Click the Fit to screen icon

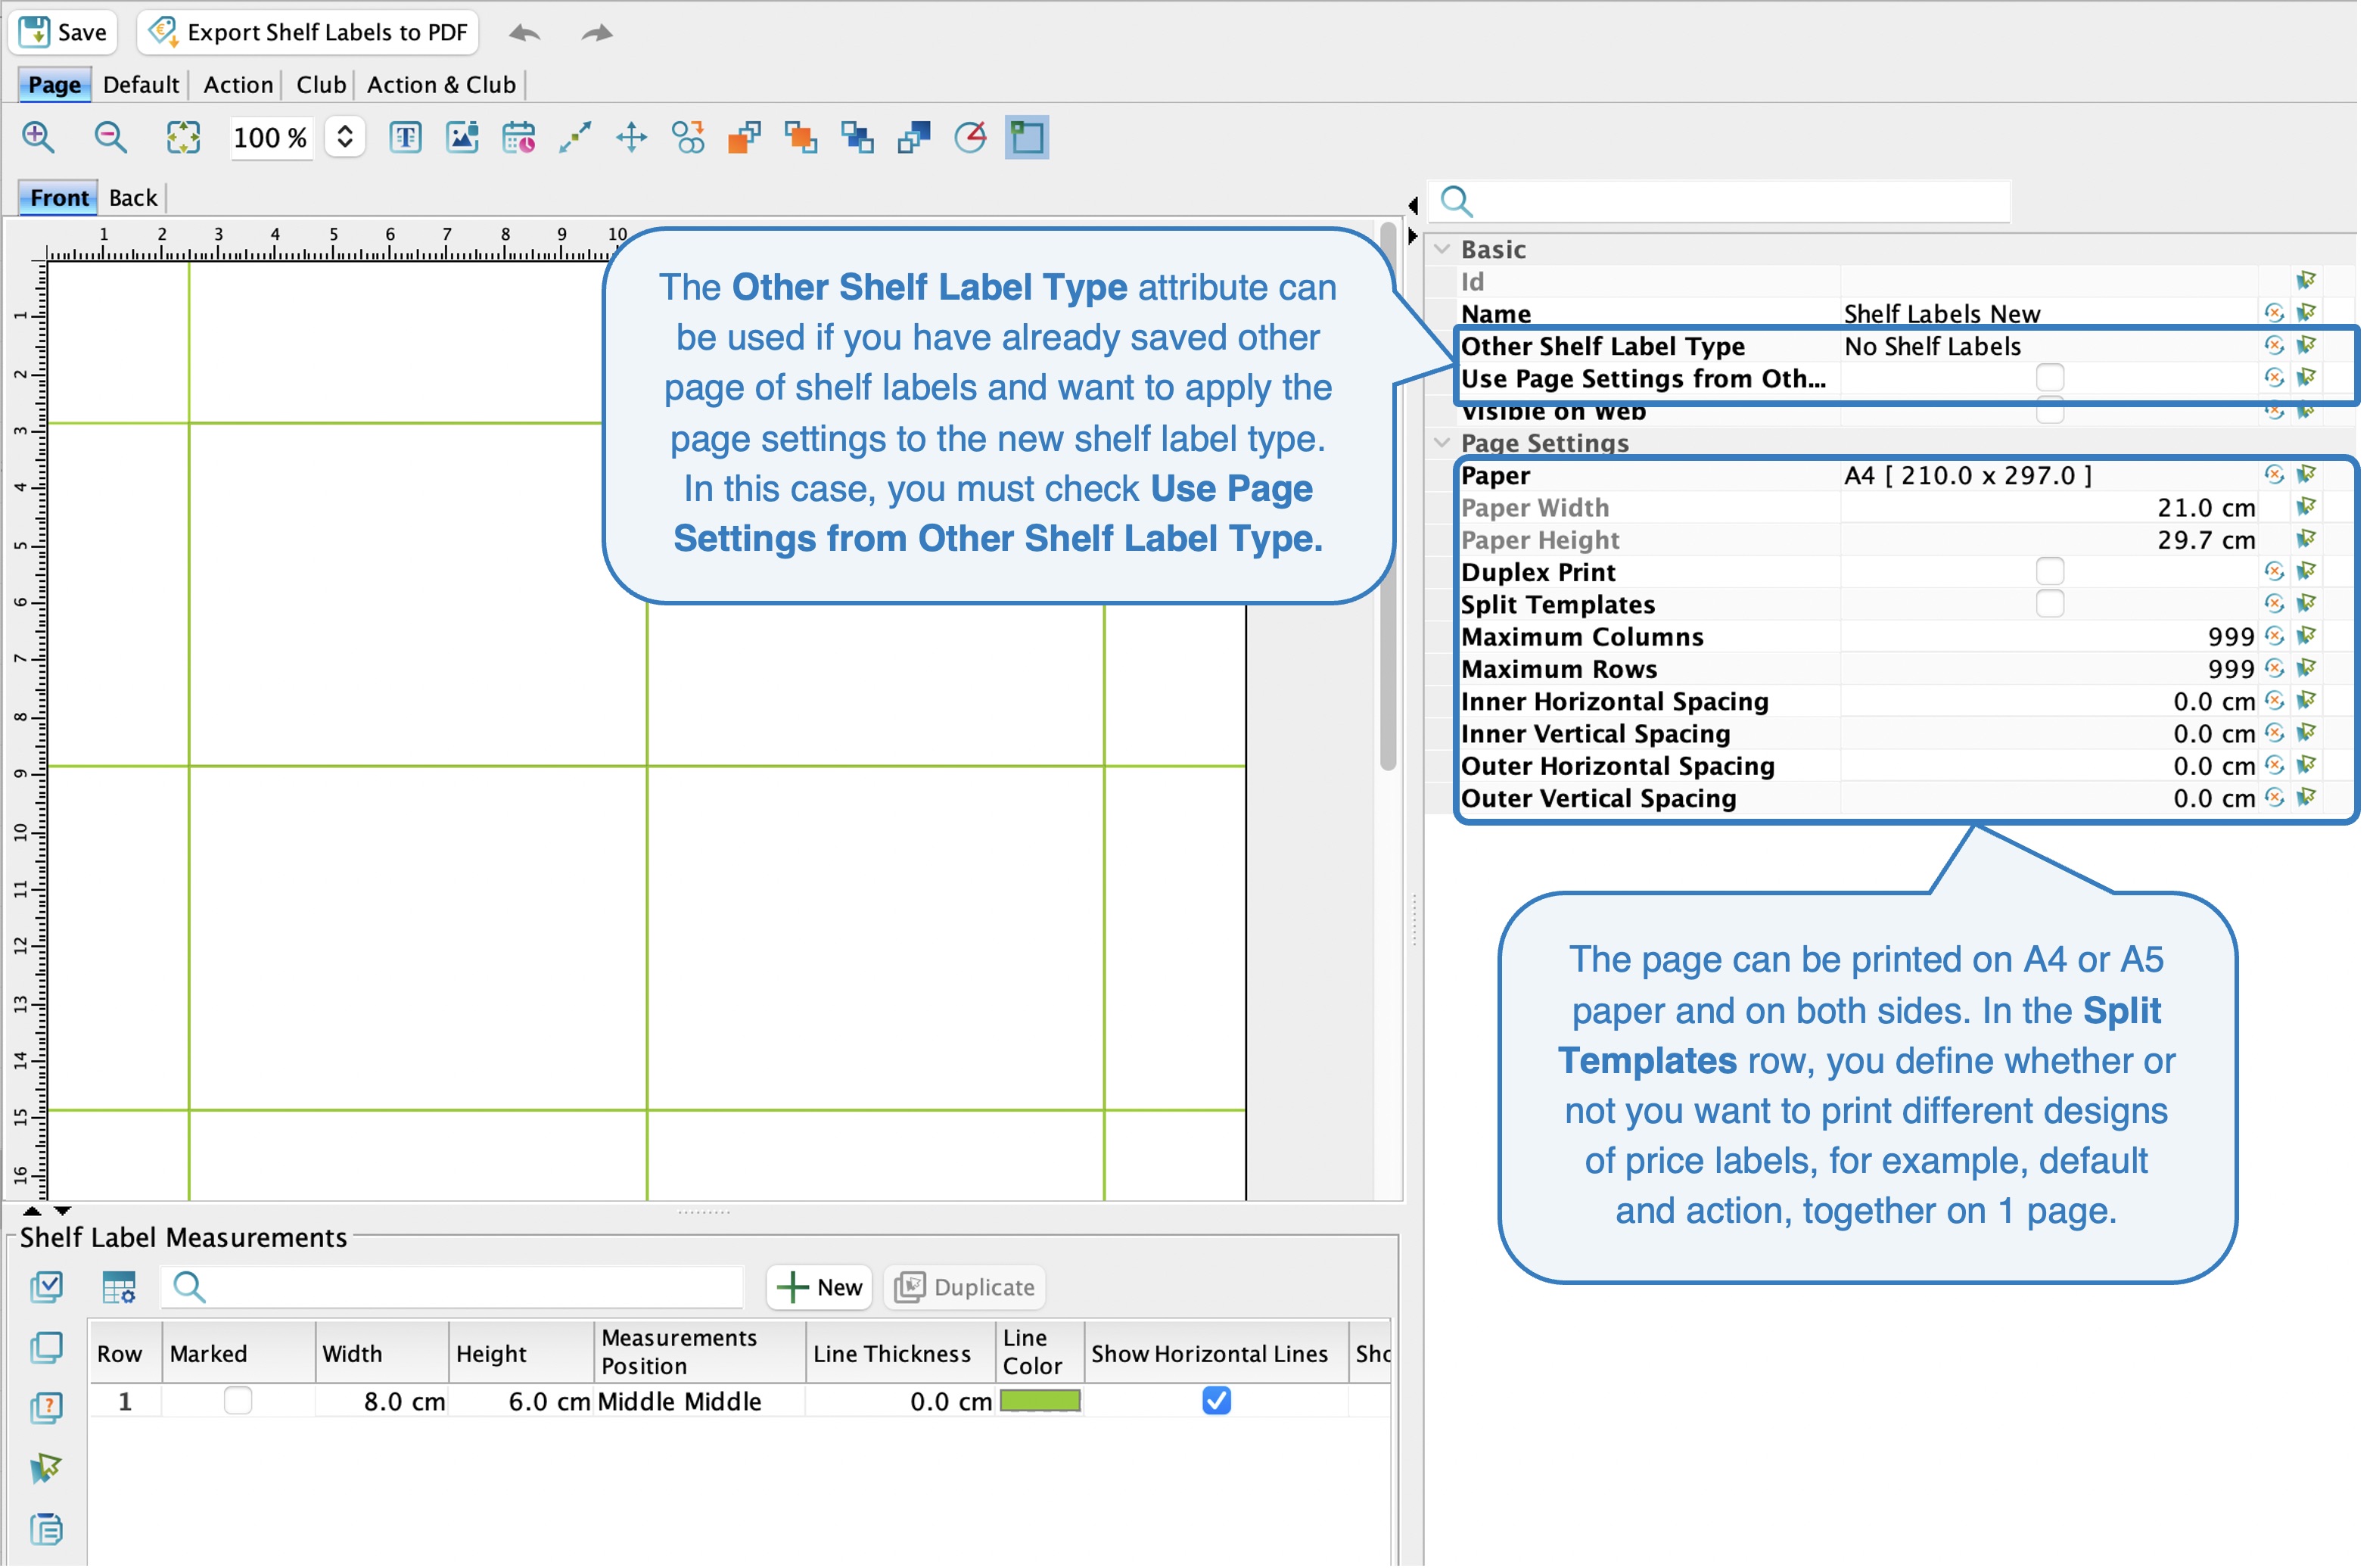tap(183, 137)
